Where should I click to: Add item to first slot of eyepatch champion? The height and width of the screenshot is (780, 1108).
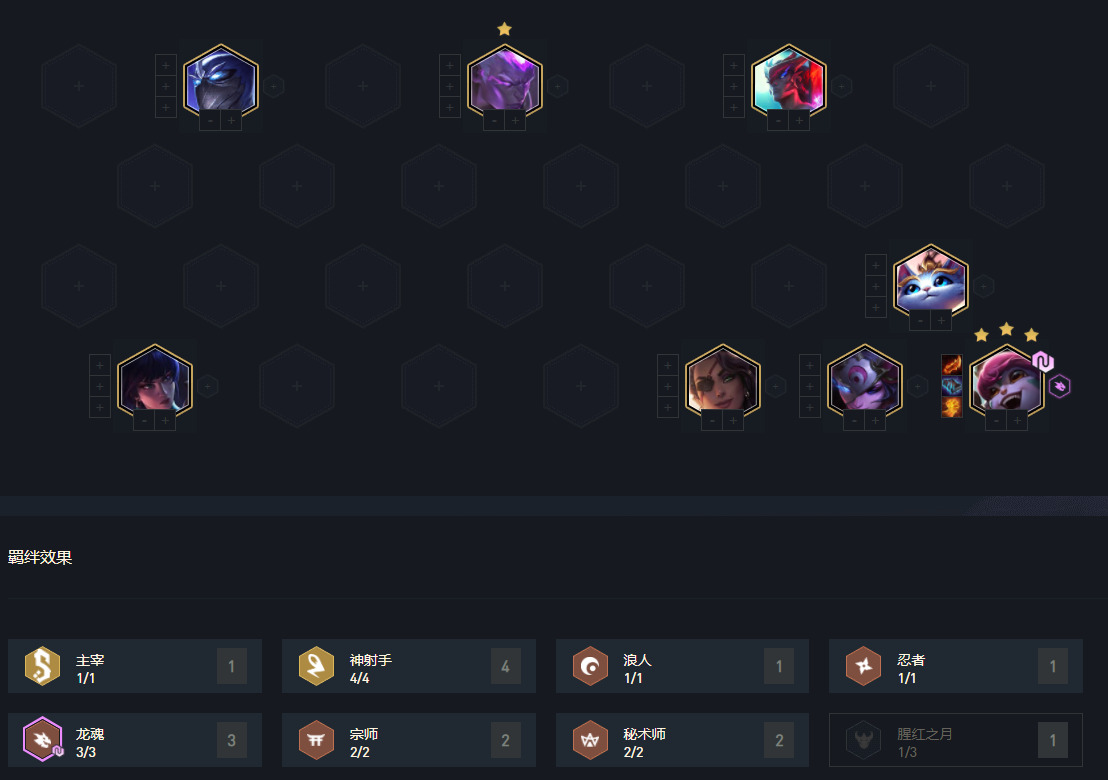point(668,365)
